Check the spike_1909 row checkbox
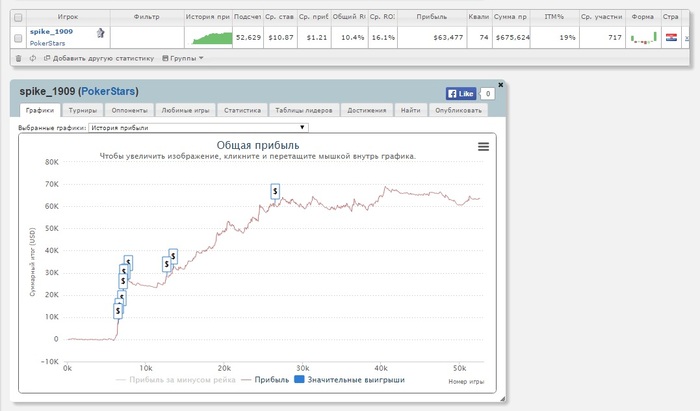The height and width of the screenshot is (411, 700). [18, 38]
